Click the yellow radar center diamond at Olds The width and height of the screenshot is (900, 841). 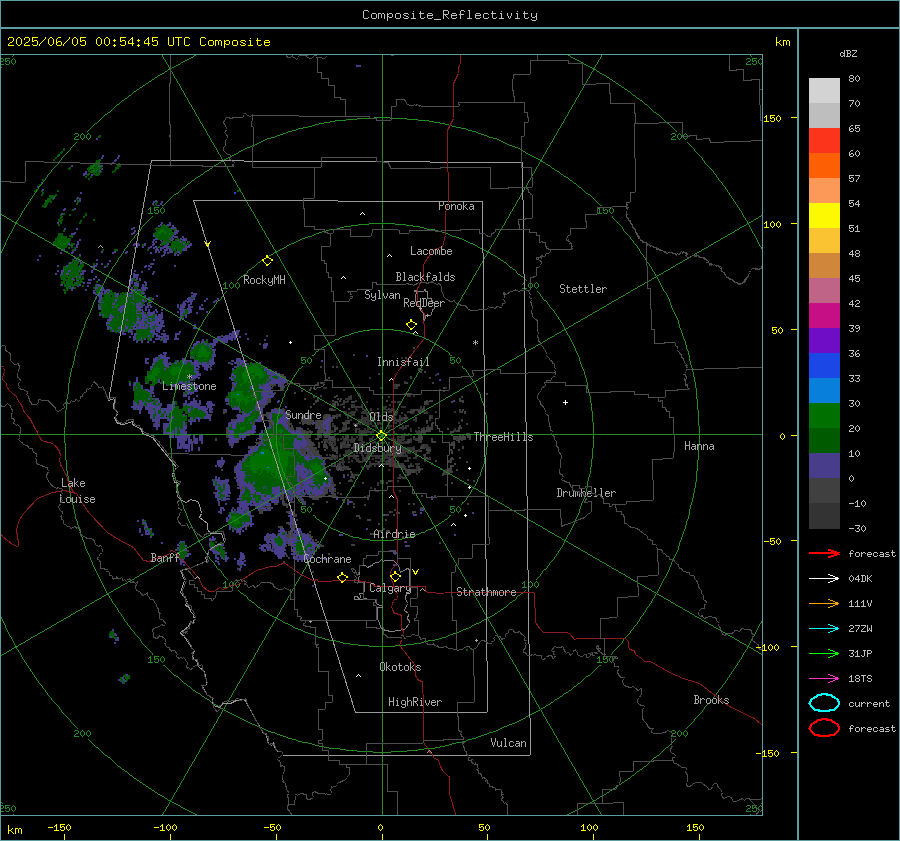(381, 436)
